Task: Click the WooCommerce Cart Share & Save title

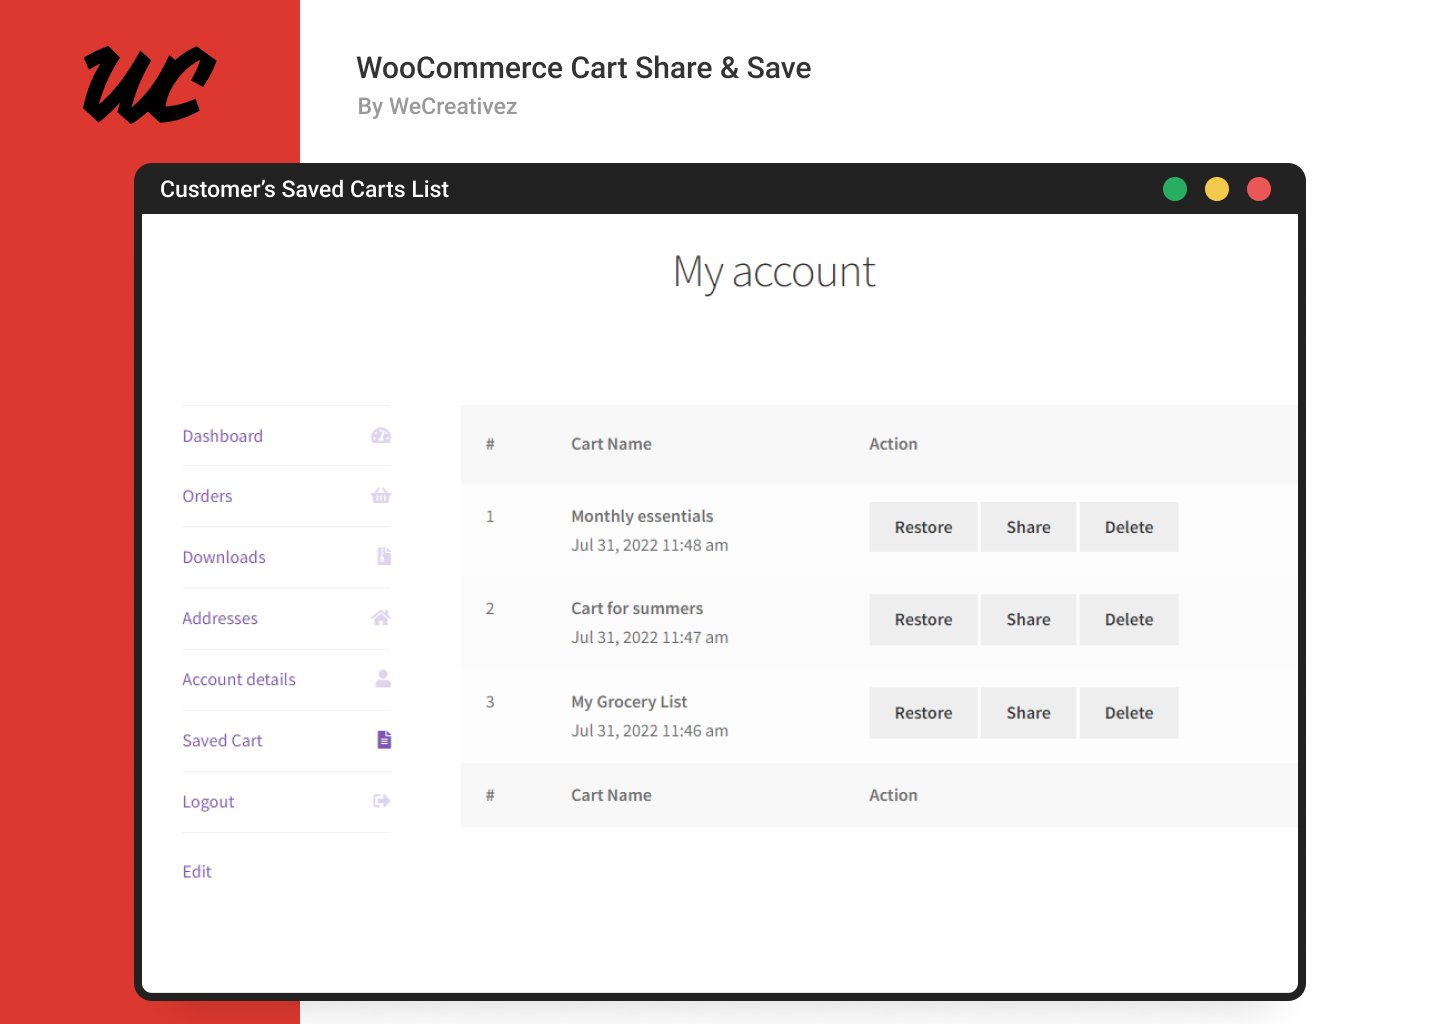Action: tap(583, 68)
